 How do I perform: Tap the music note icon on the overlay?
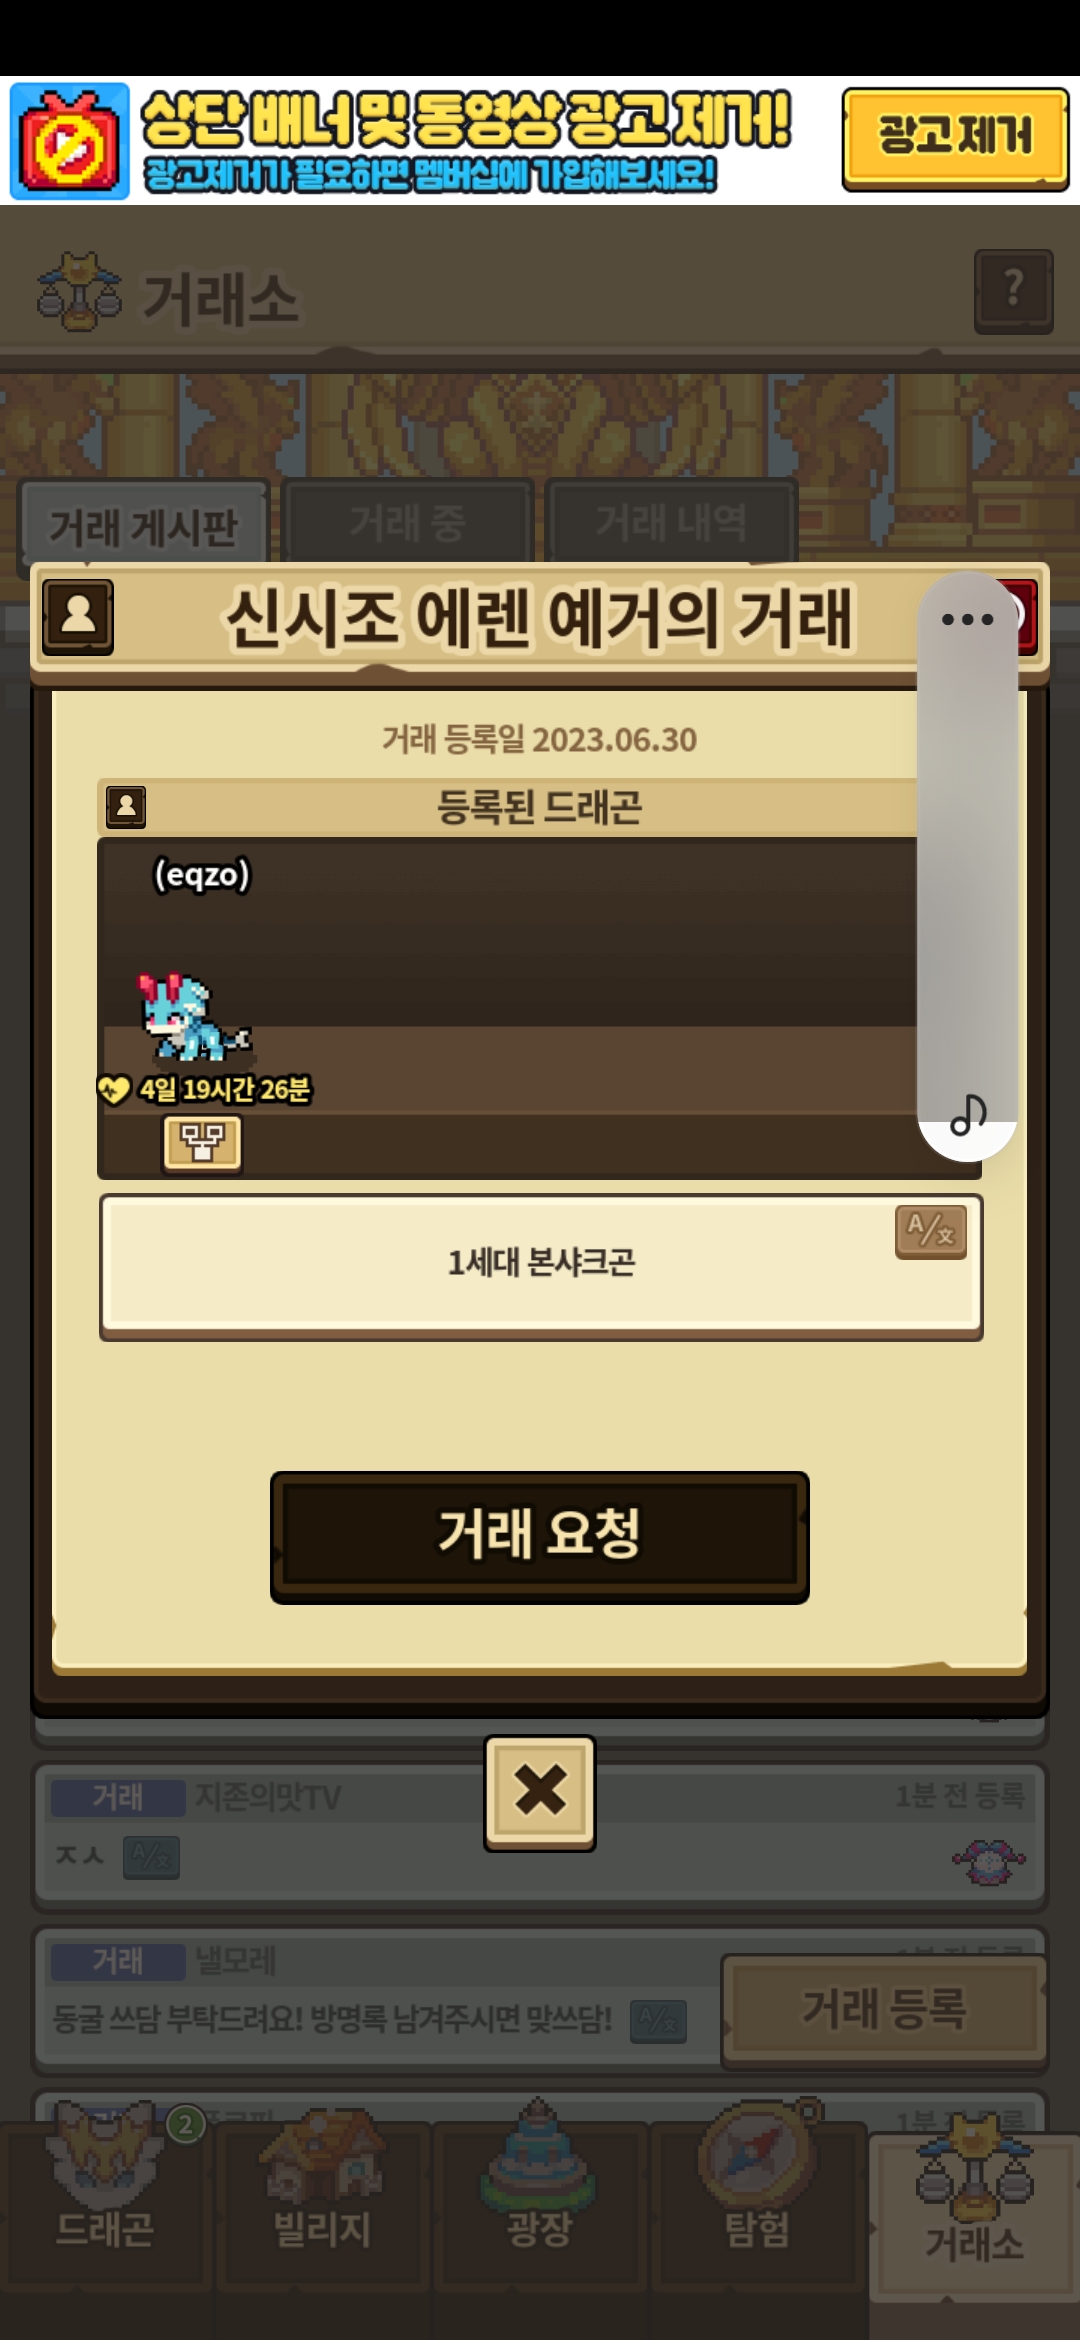pyautogui.click(x=967, y=1115)
